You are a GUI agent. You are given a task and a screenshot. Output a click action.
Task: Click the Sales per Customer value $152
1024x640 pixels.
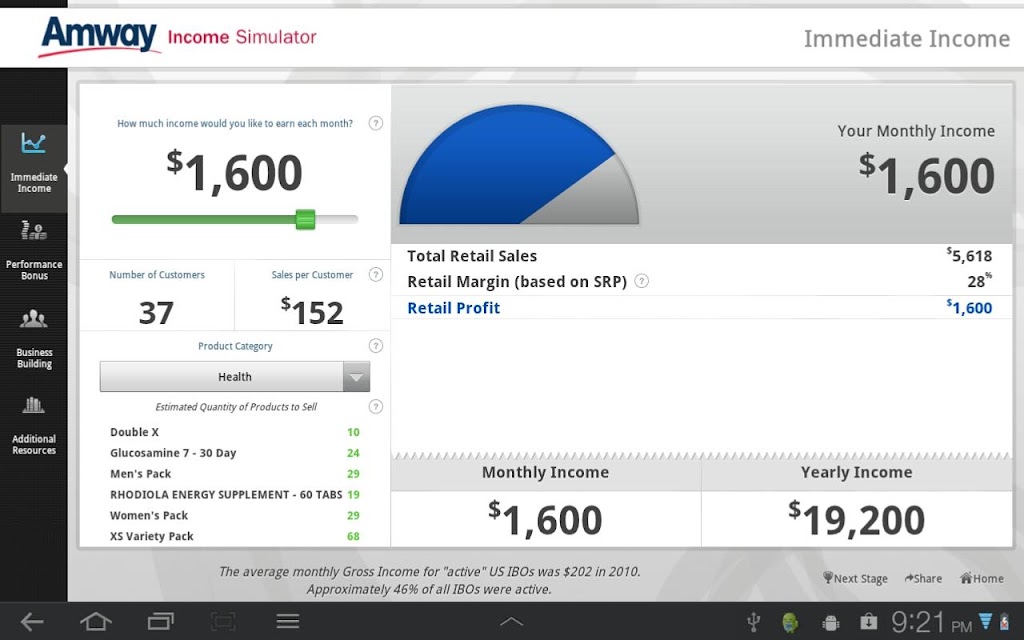pos(312,312)
